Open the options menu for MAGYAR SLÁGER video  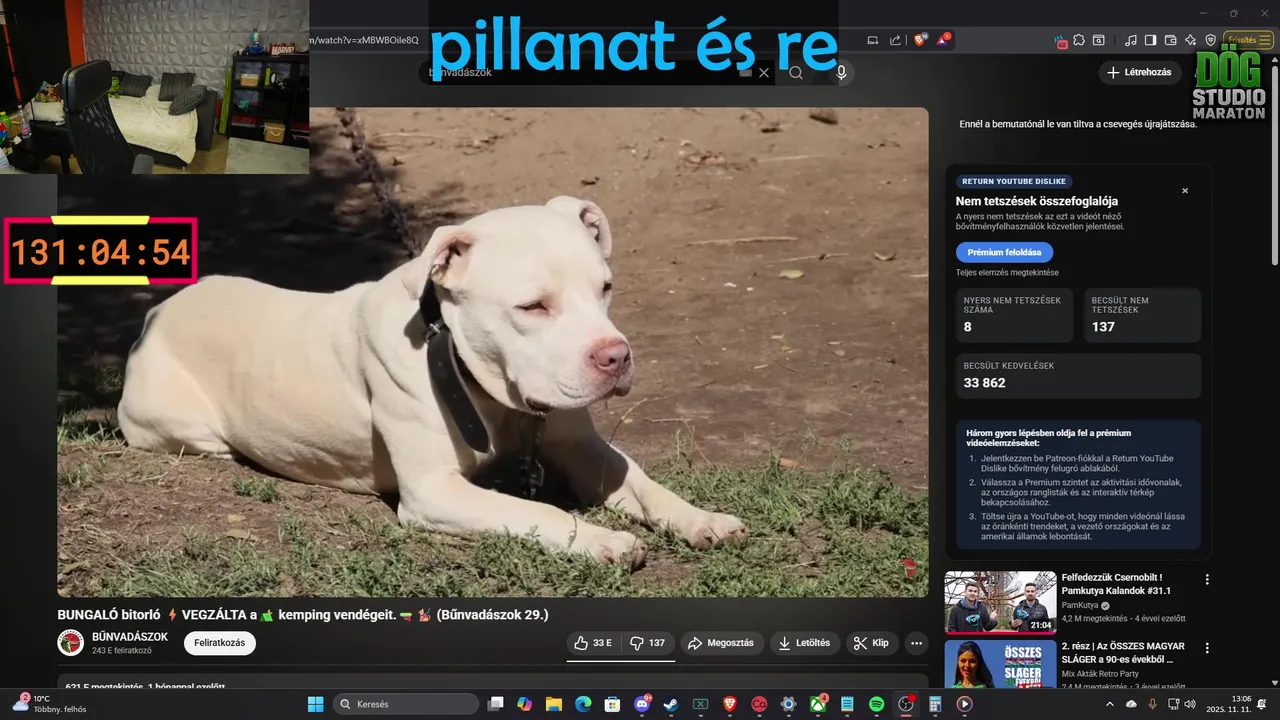pos(1207,648)
